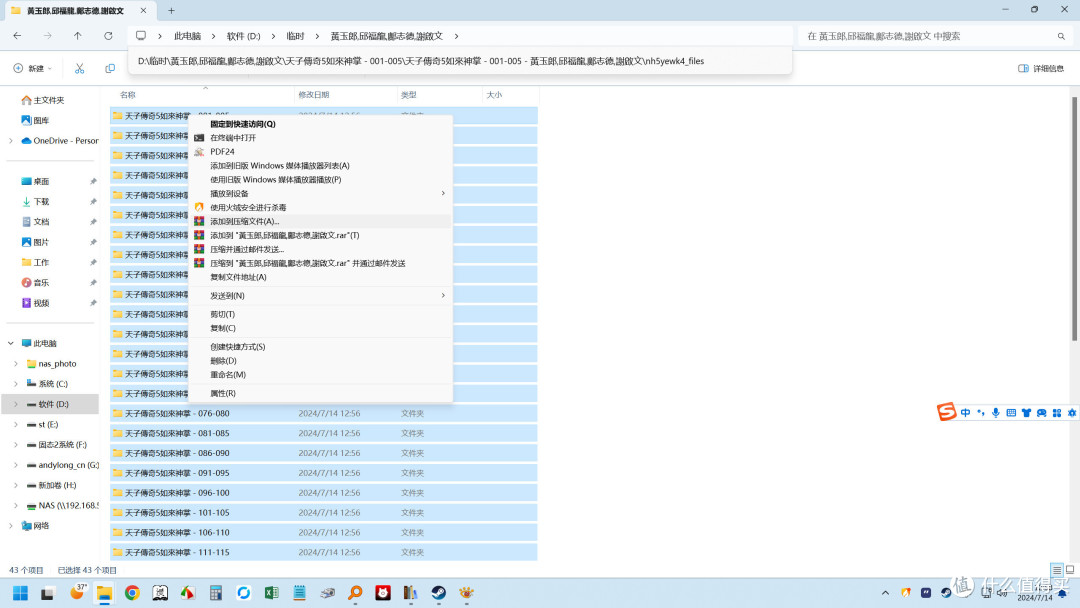Open Pictures quick access folder
This screenshot has height=608, width=1080.
(35, 242)
